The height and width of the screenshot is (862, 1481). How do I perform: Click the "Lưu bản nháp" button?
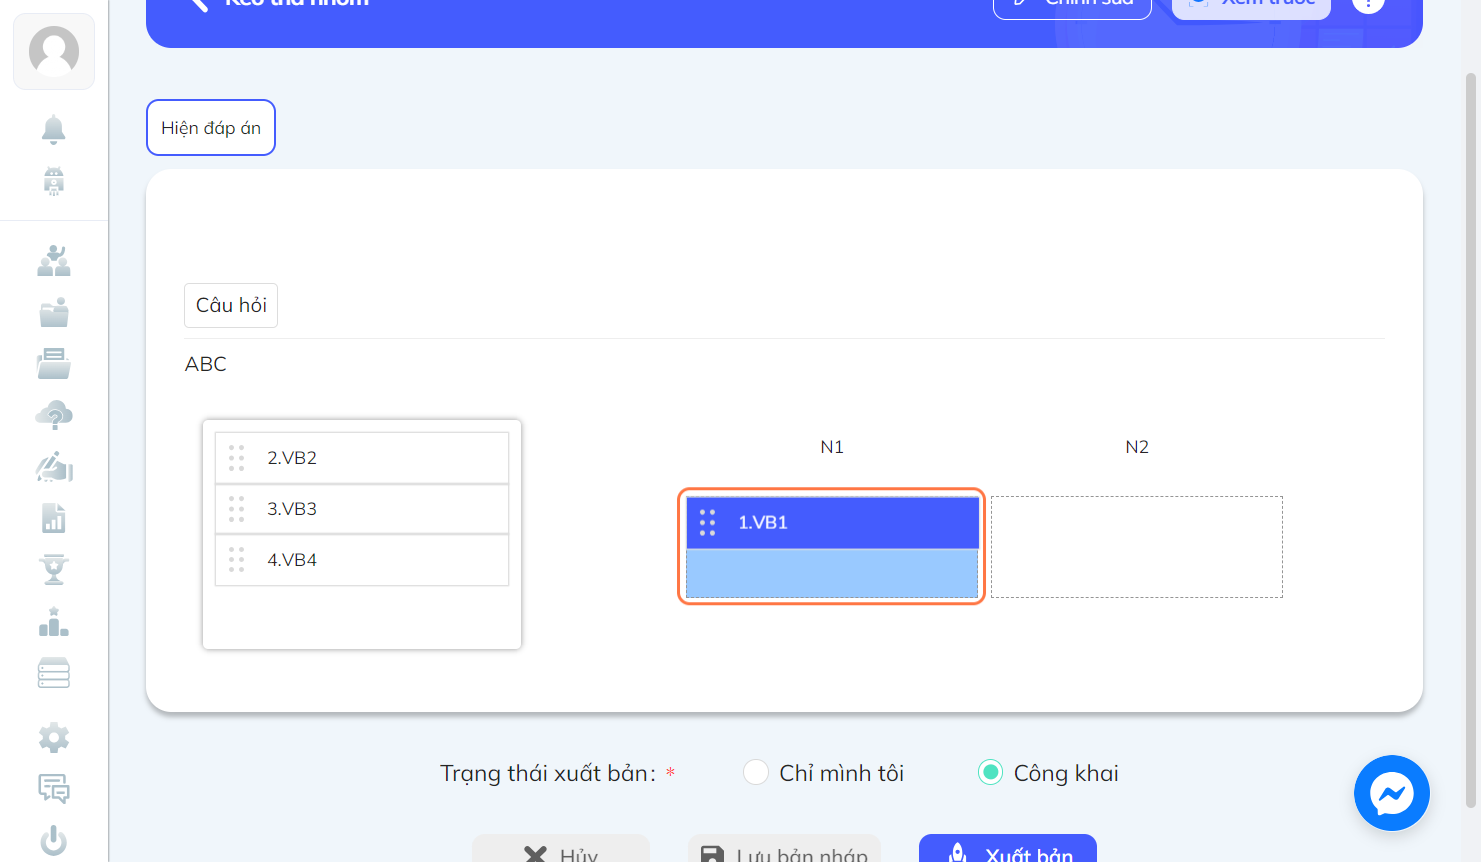[784, 849]
